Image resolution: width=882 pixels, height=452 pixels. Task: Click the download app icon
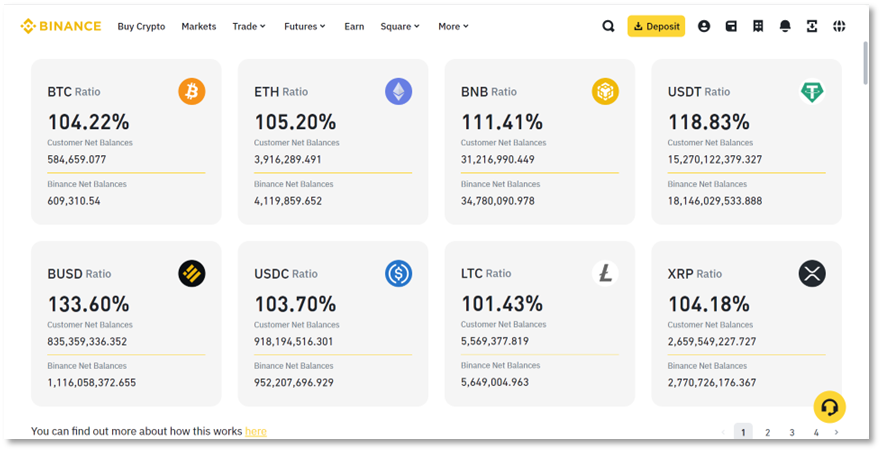coord(812,27)
